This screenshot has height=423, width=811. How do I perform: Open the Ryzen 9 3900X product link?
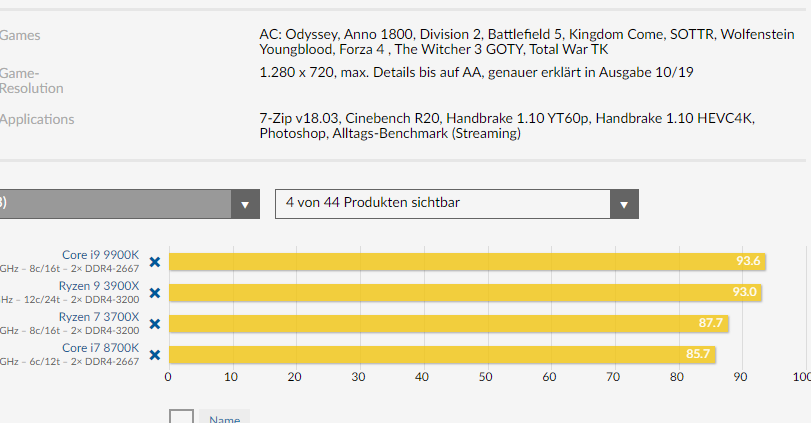99,286
